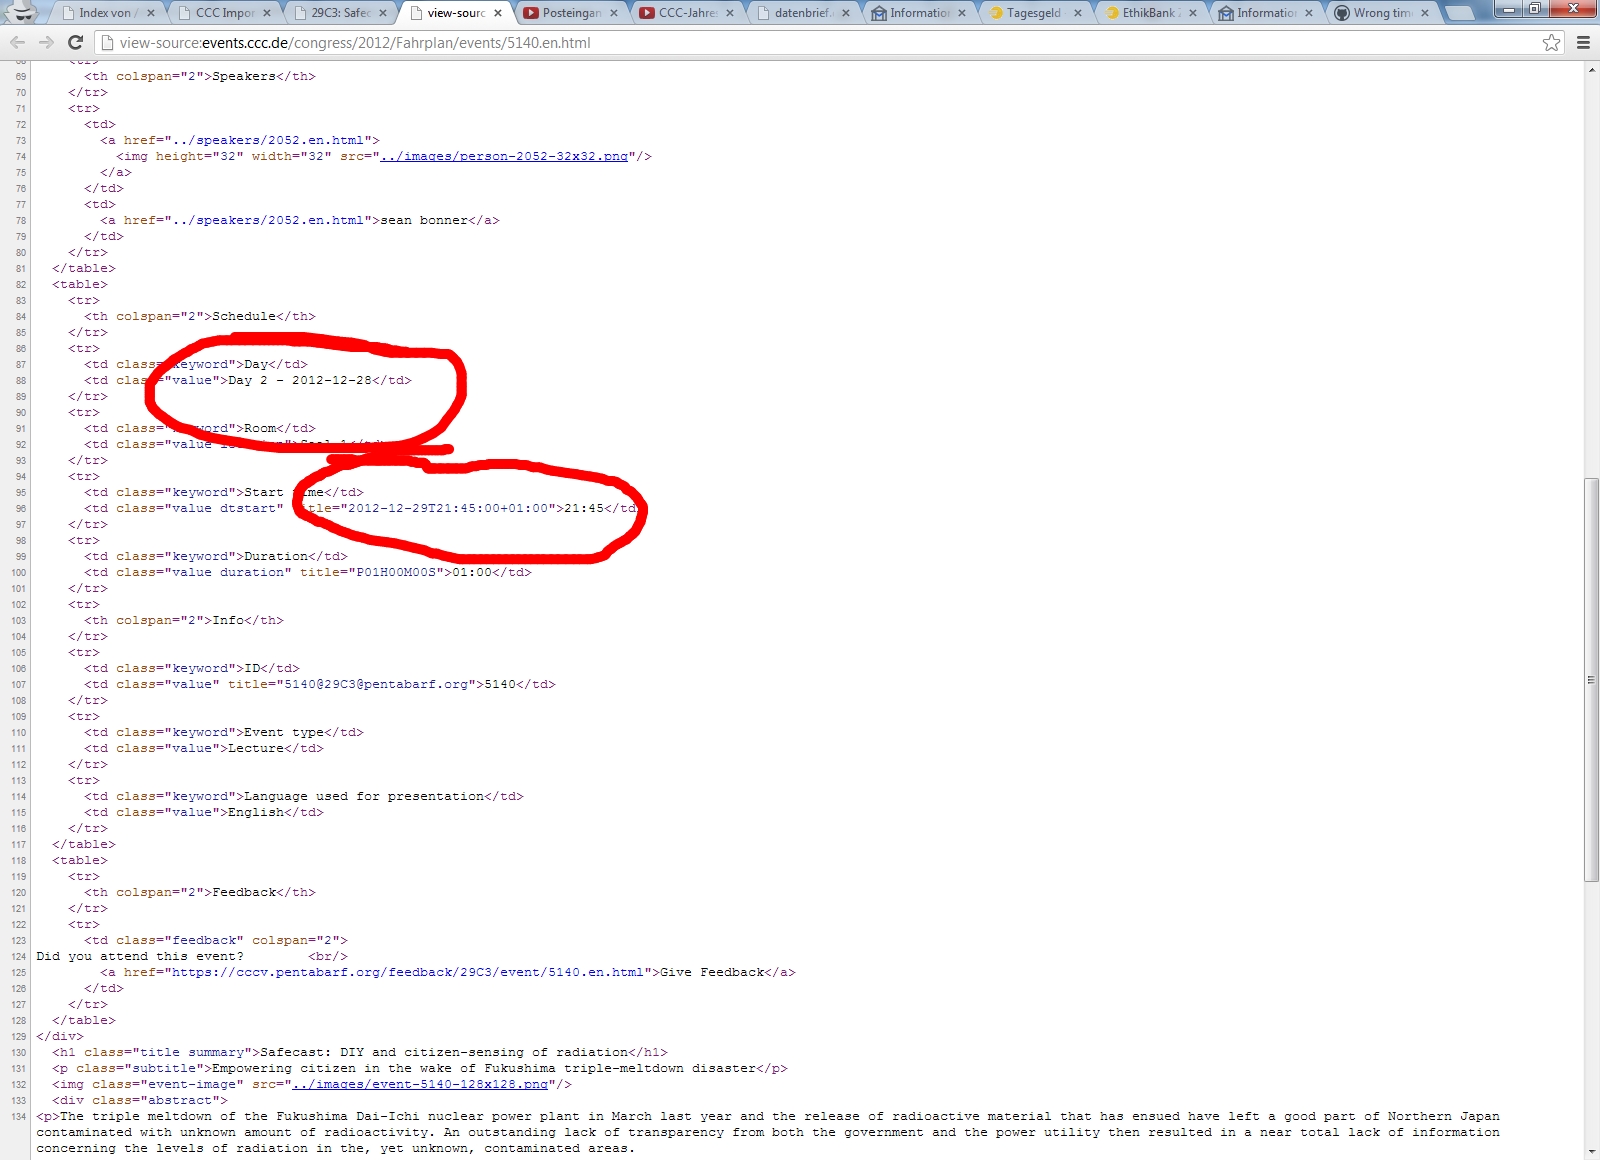
Task: Click the scrollbar down arrow
Action: (x=1592, y=1152)
